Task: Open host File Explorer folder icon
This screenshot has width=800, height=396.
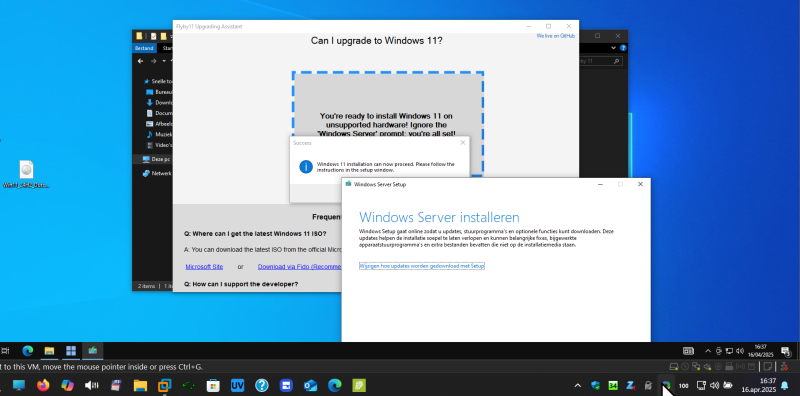Action: click(x=140, y=385)
